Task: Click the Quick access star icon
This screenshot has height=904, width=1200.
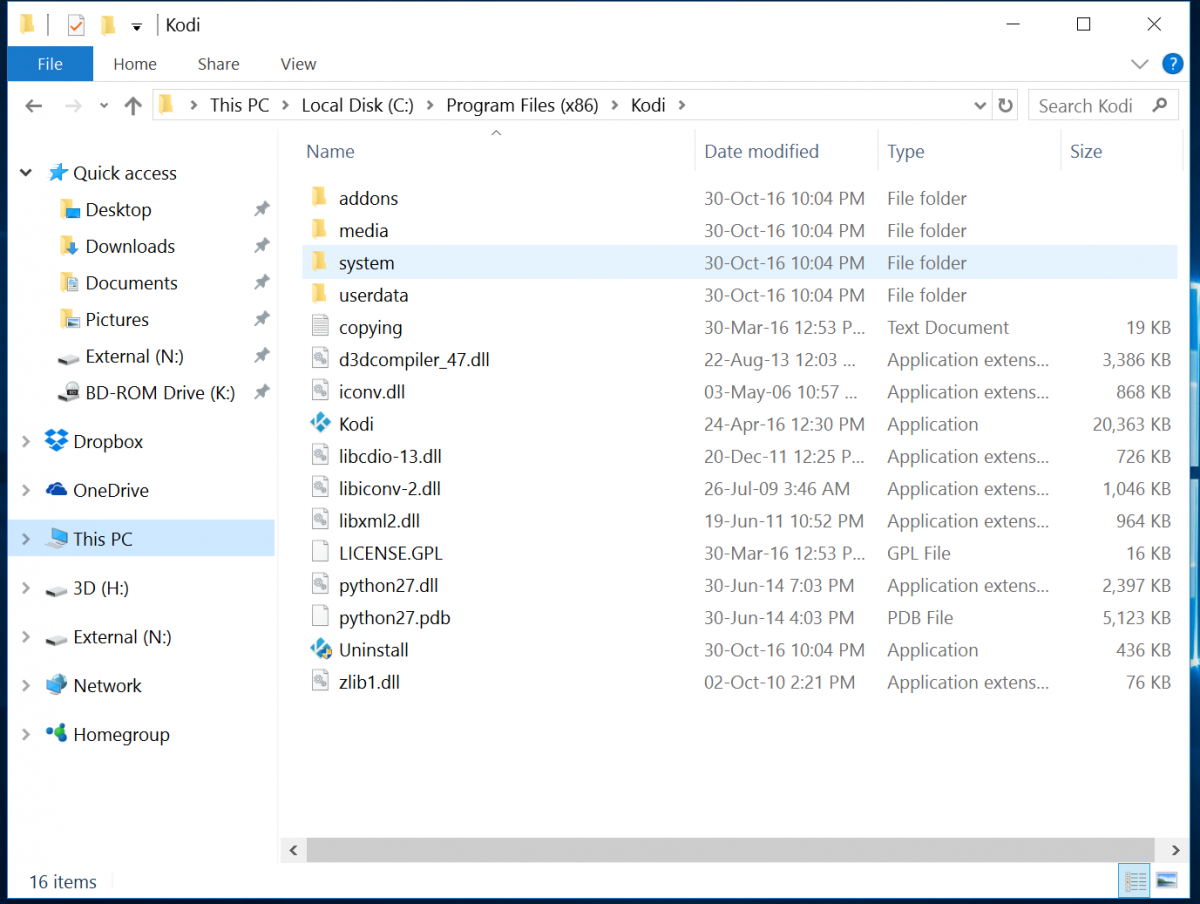Action: tap(57, 173)
